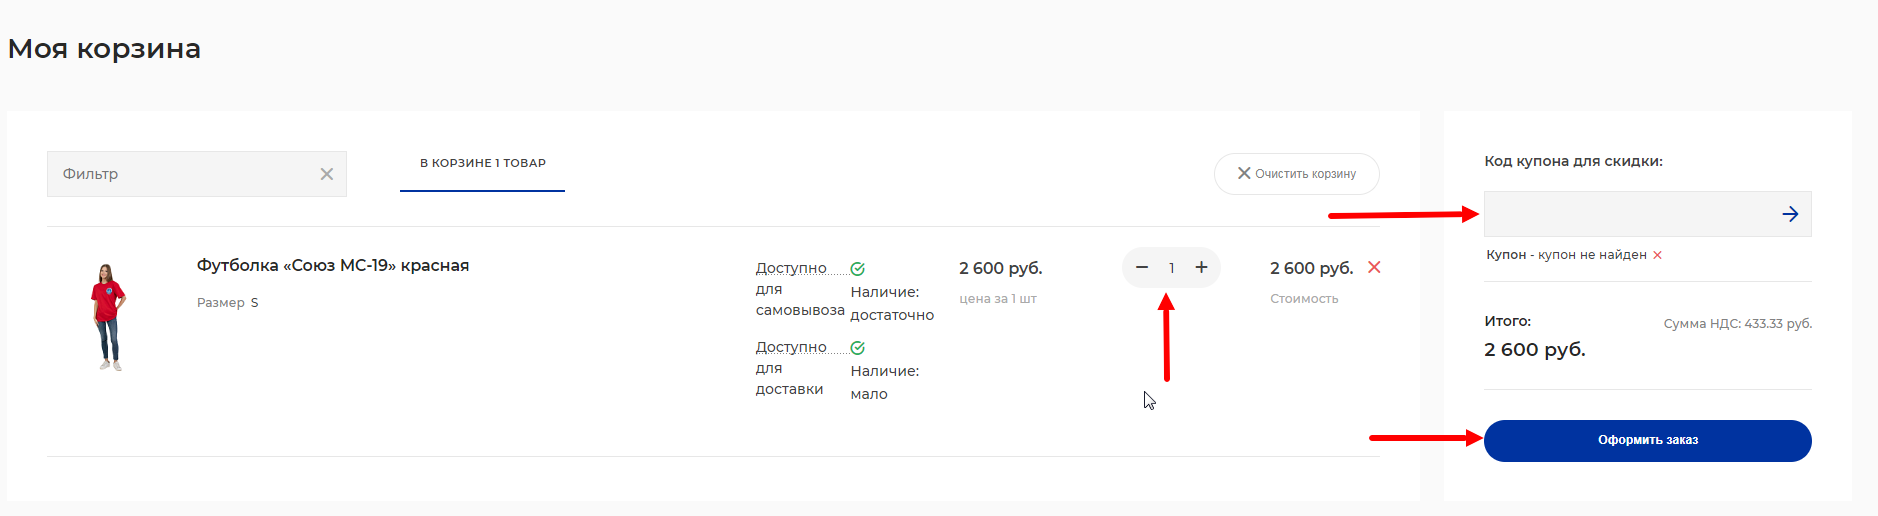1878x516 pixels.
Task: Clear the Фильтр field with its X icon
Action: point(326,174)
